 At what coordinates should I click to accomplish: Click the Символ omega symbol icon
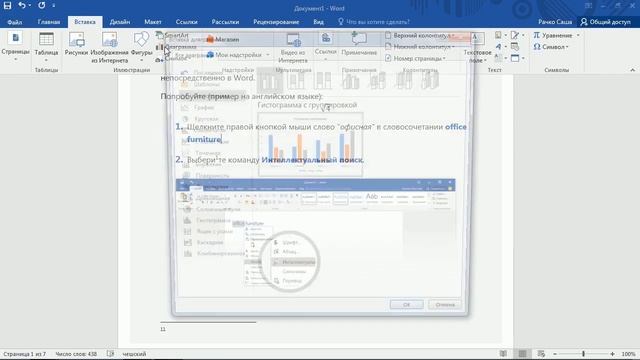[x=537, y=47]
